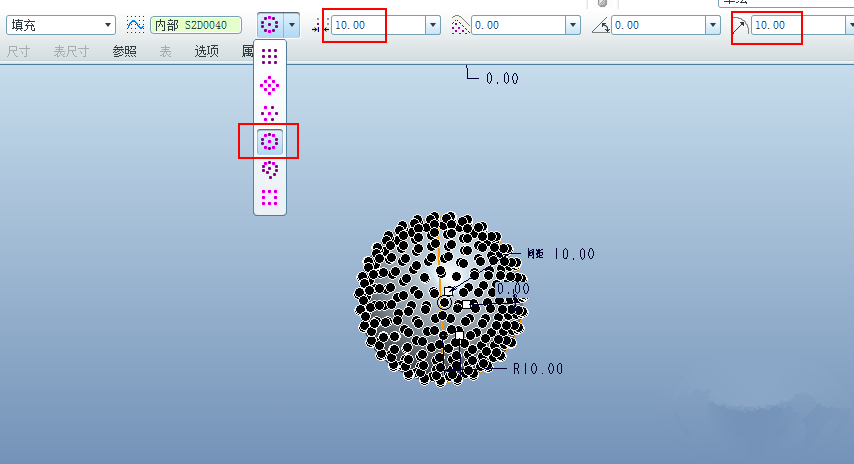Viewport: 854px width, 464px height.
Task: Click the 10.00 spacing dimension label in the model
Action: 575,254
